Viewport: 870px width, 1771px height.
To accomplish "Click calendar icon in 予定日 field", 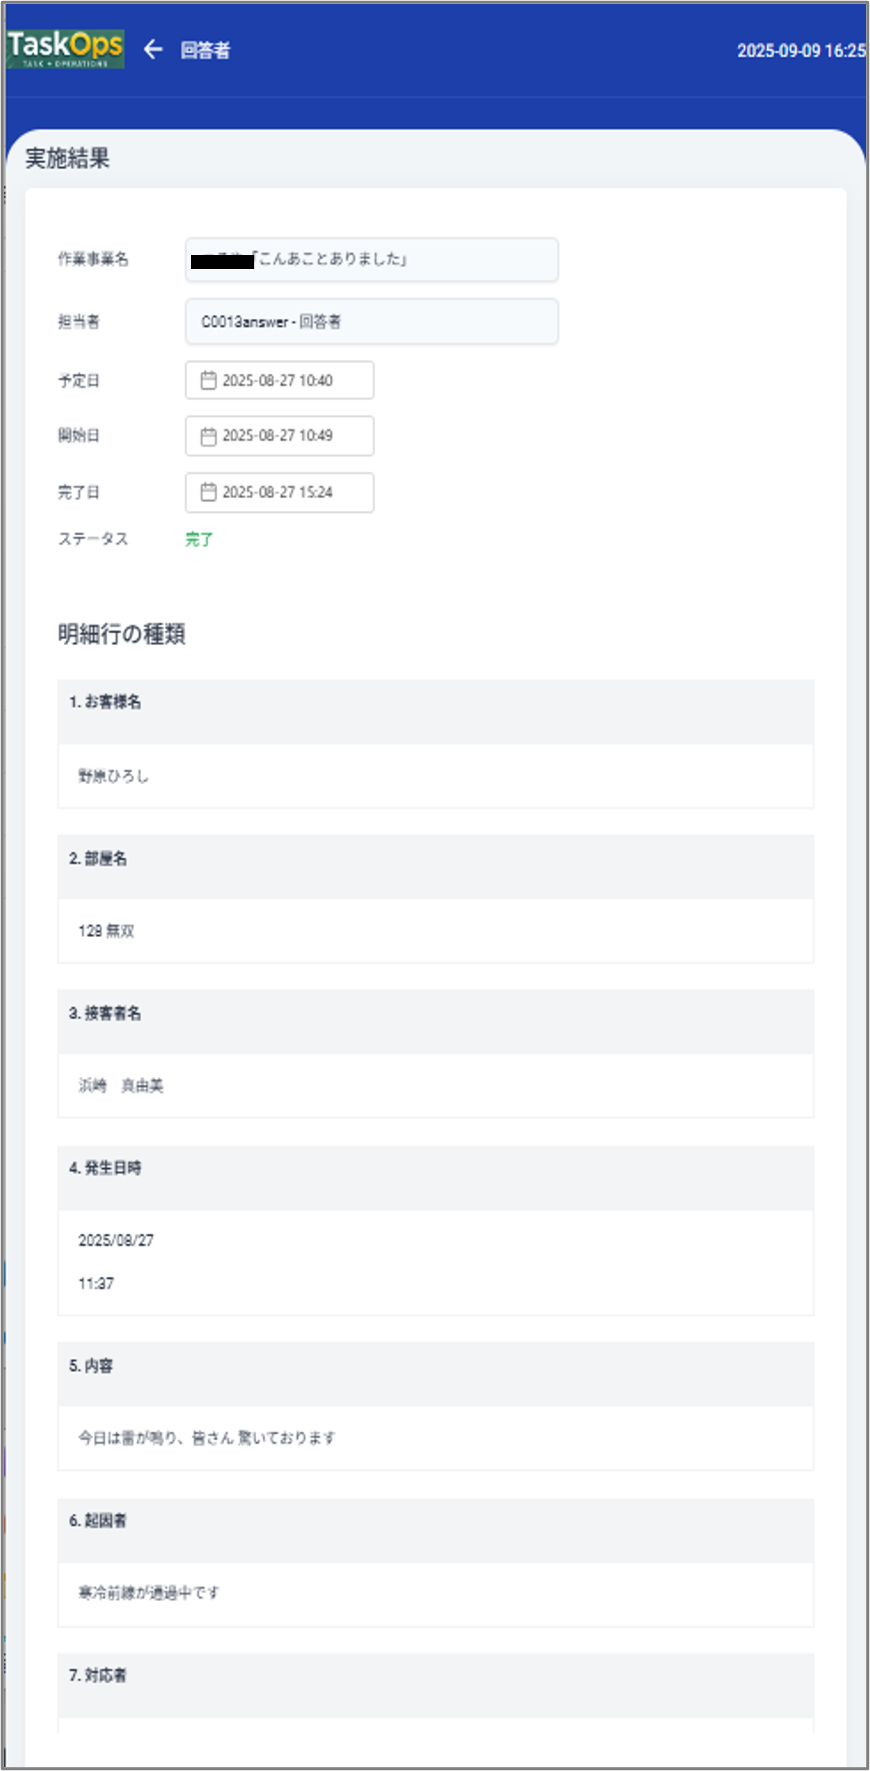I will [x=208, y=380].
